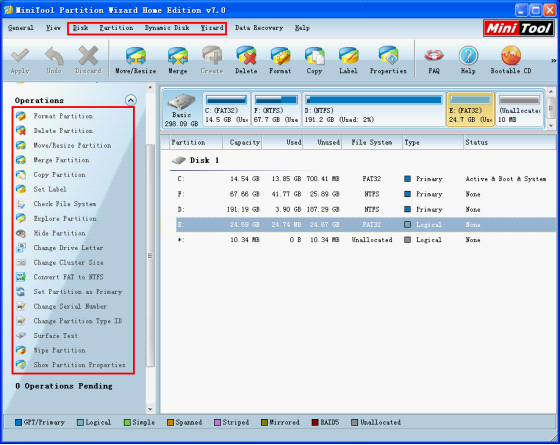This screenshot has width=560, height=445.
Task: Select the D: (NTFS) 191.2 GB block
Action: [374, 109]
